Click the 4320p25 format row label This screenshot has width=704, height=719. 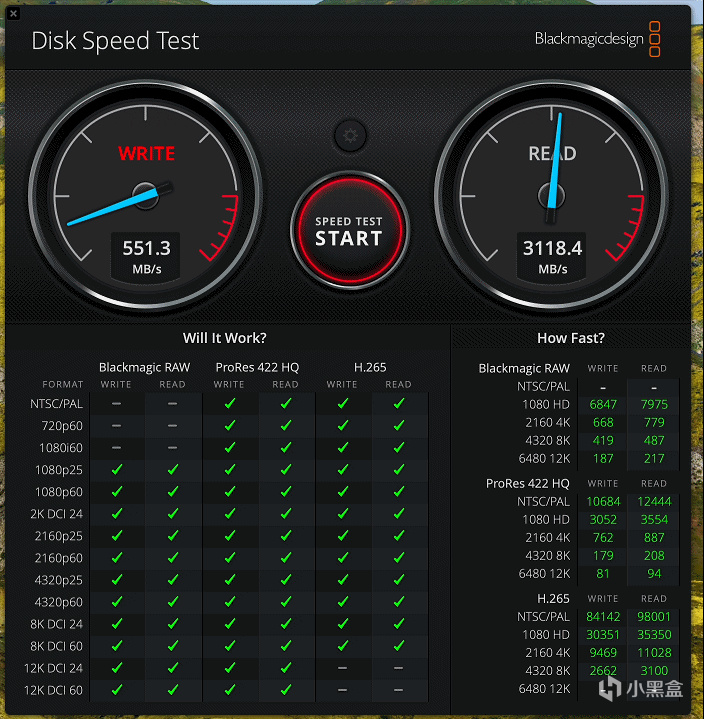(59, 580)
